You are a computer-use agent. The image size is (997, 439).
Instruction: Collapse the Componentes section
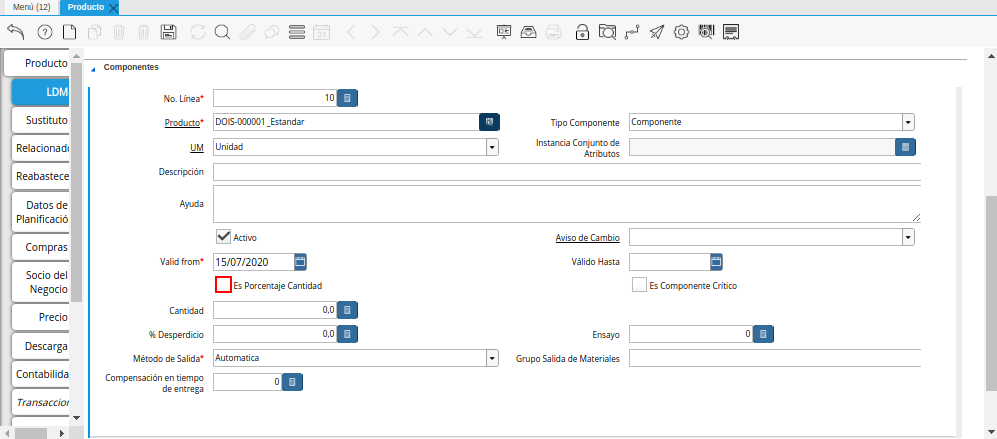tap(94, 68)
